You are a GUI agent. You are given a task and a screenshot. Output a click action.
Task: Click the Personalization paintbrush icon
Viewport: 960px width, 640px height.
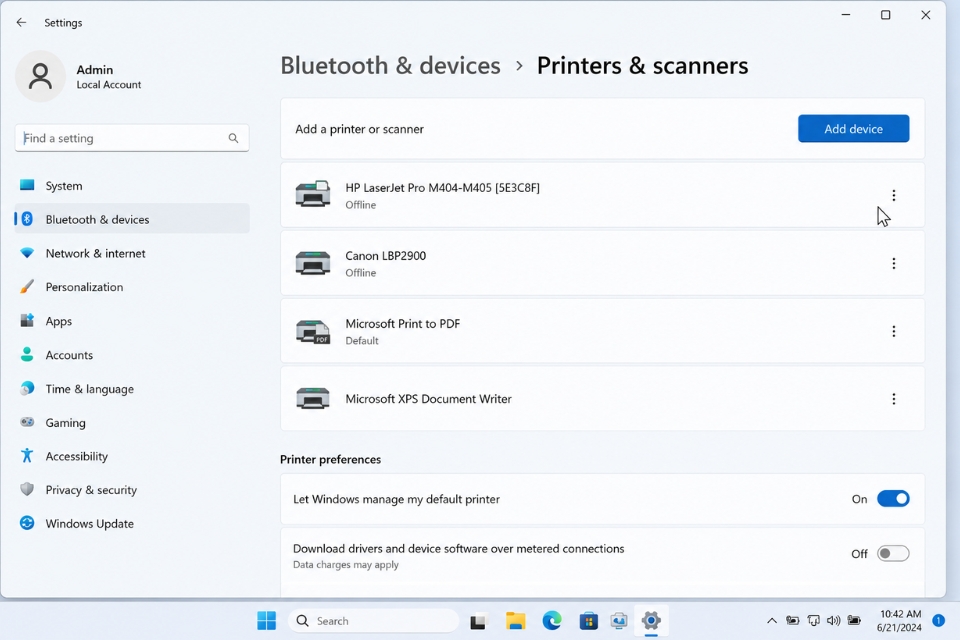tap(27, 287)
